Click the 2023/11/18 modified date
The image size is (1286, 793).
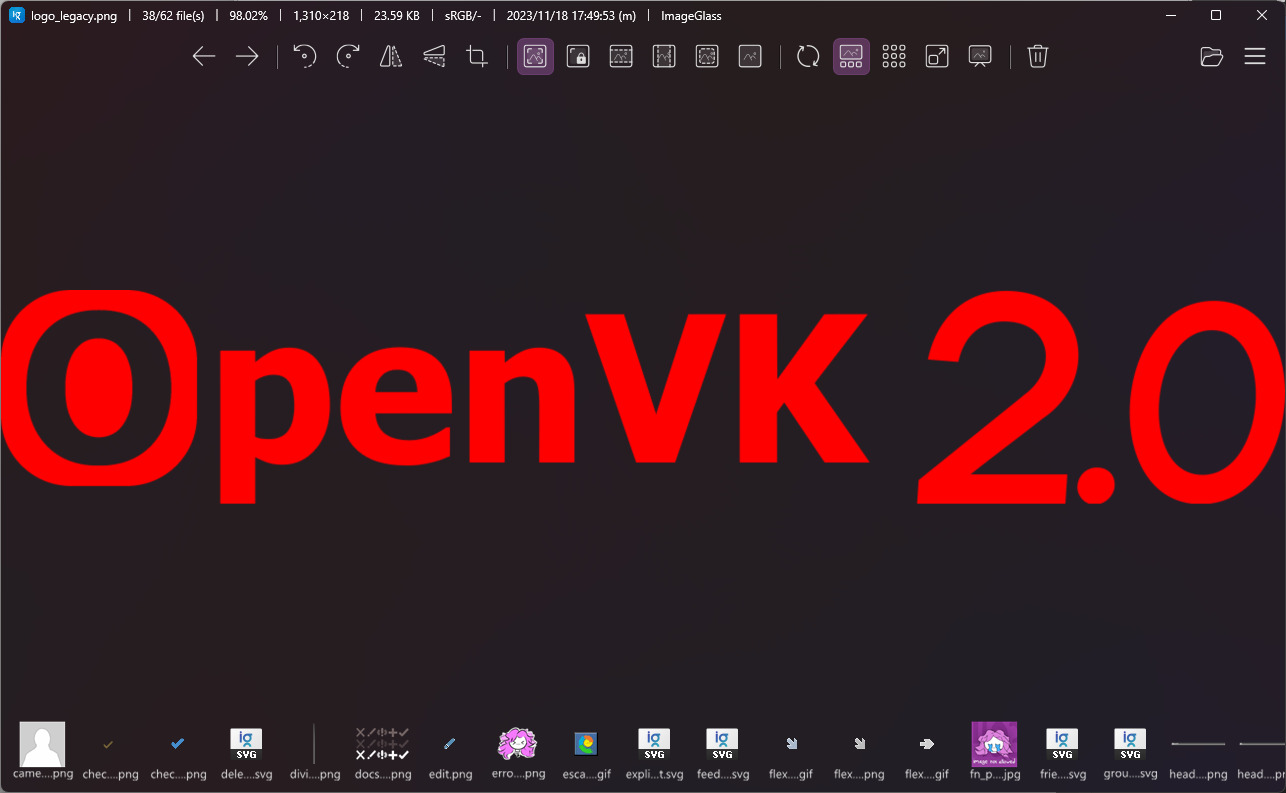click(571, 16)
